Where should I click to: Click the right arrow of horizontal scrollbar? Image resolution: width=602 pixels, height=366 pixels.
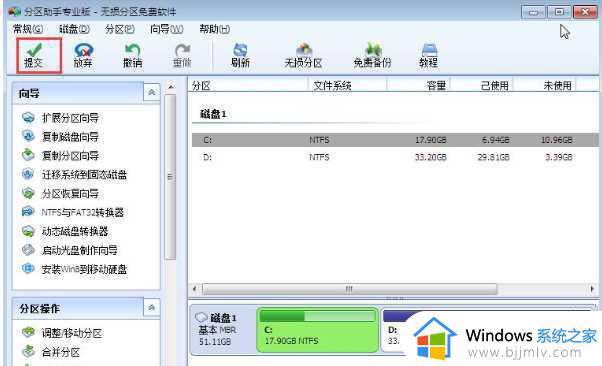(x=592, y=288)
